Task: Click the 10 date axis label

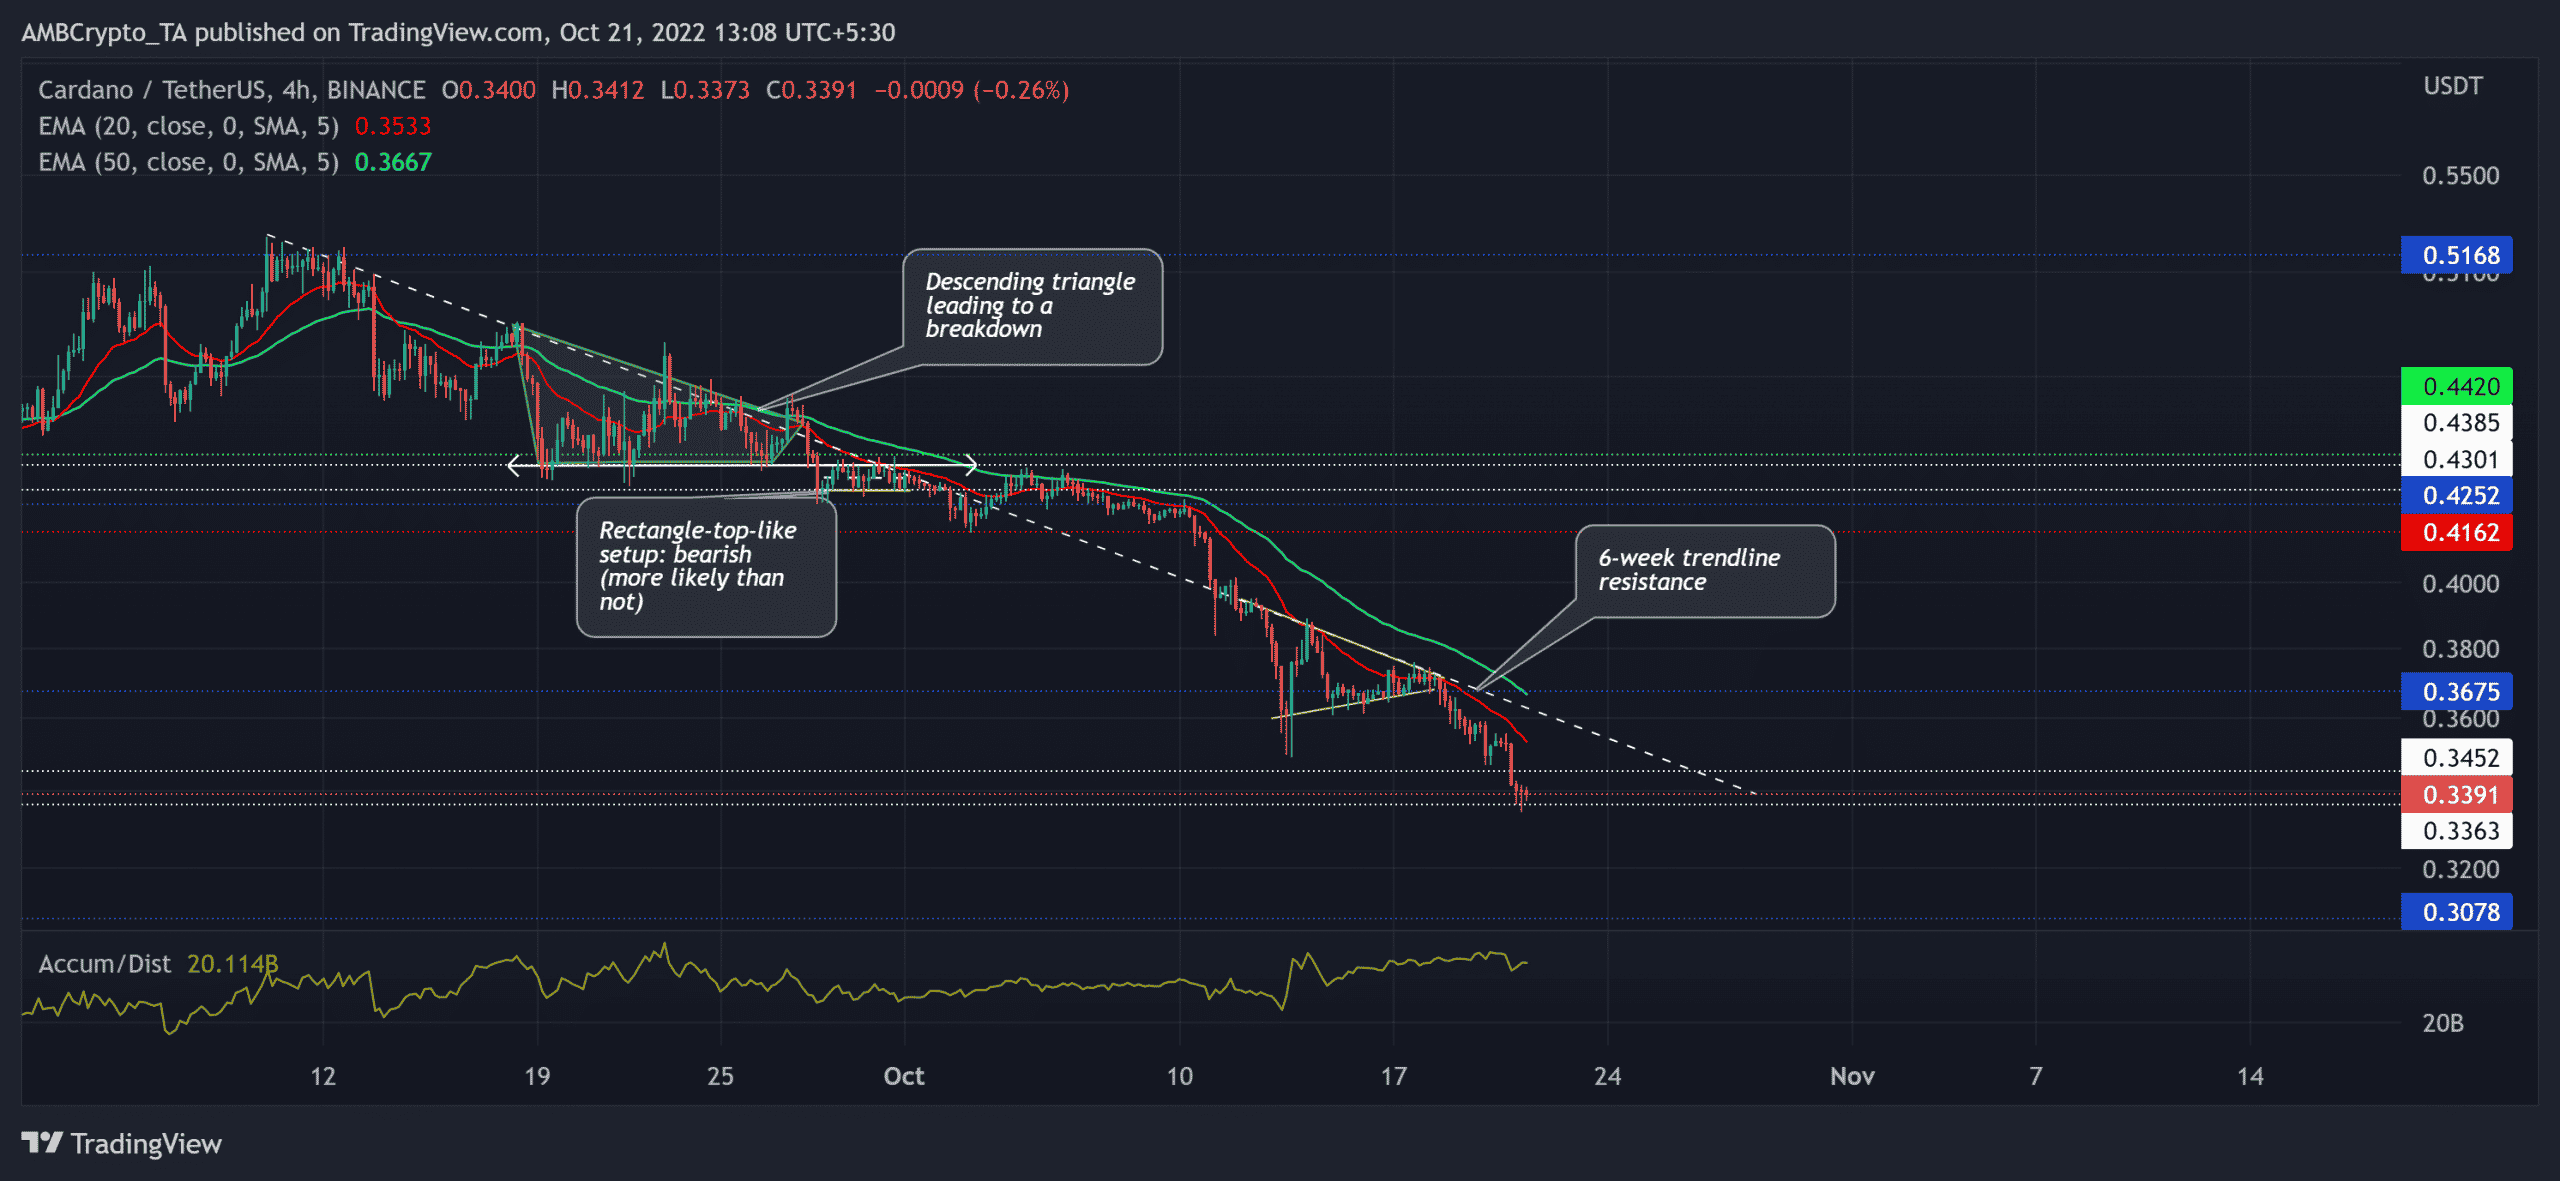Action: (x=1180, y=1076)
